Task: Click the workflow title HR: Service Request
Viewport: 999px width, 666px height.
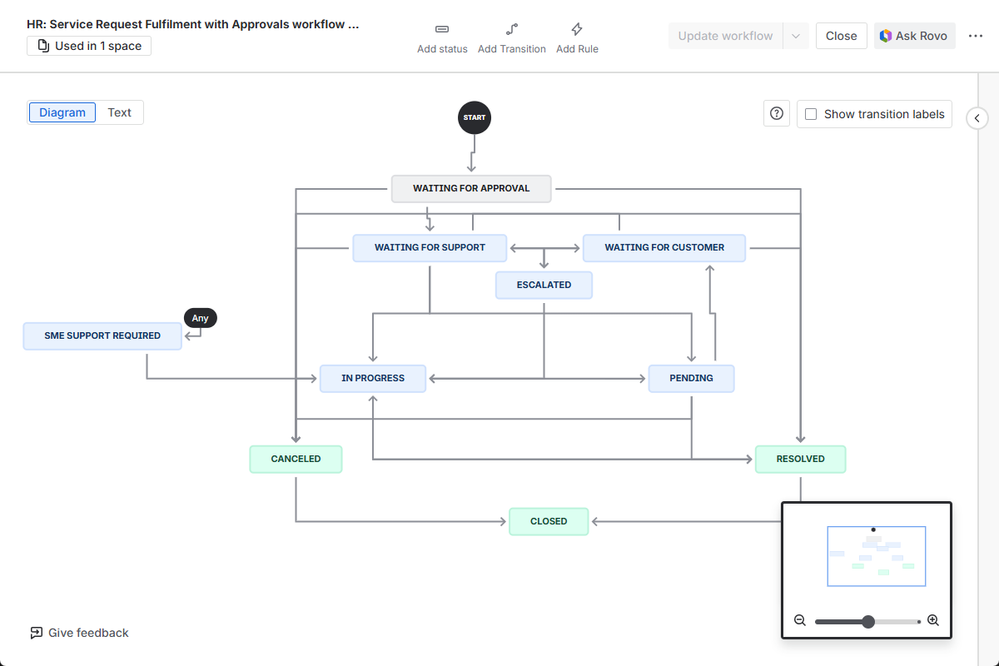Action: (x=192, y=24)
